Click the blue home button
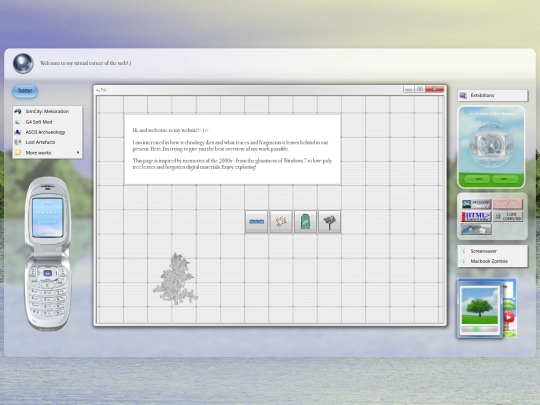This screenshot has height=405, width=540. point(25,91)
